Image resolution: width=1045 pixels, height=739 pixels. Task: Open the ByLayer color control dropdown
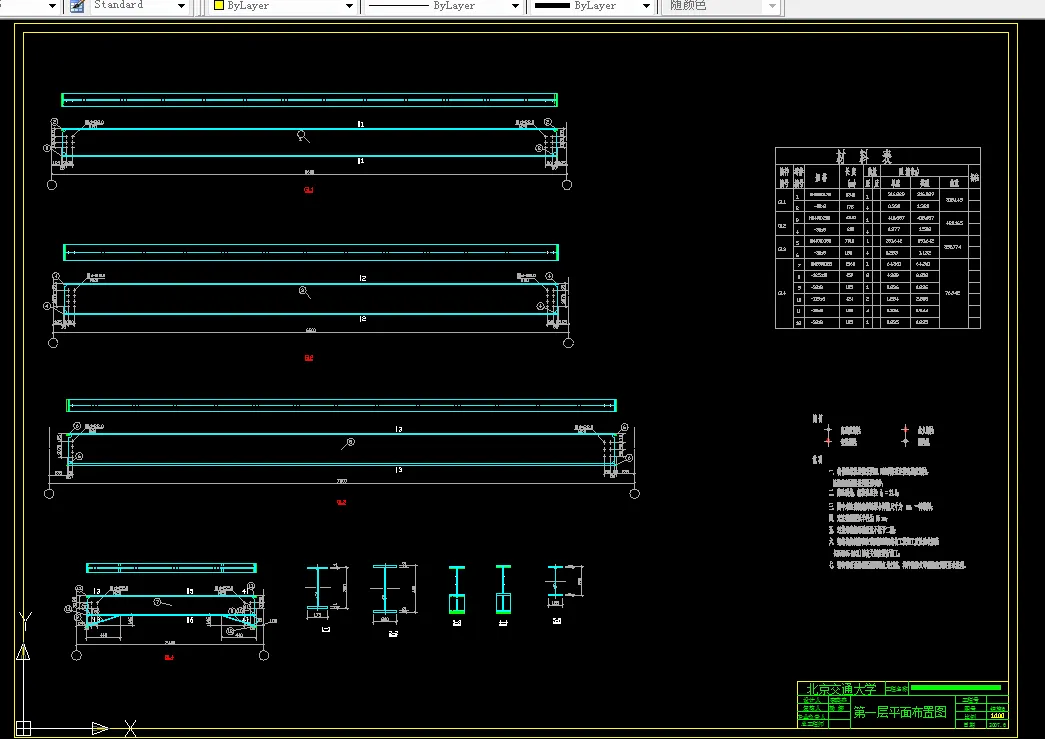349,6
